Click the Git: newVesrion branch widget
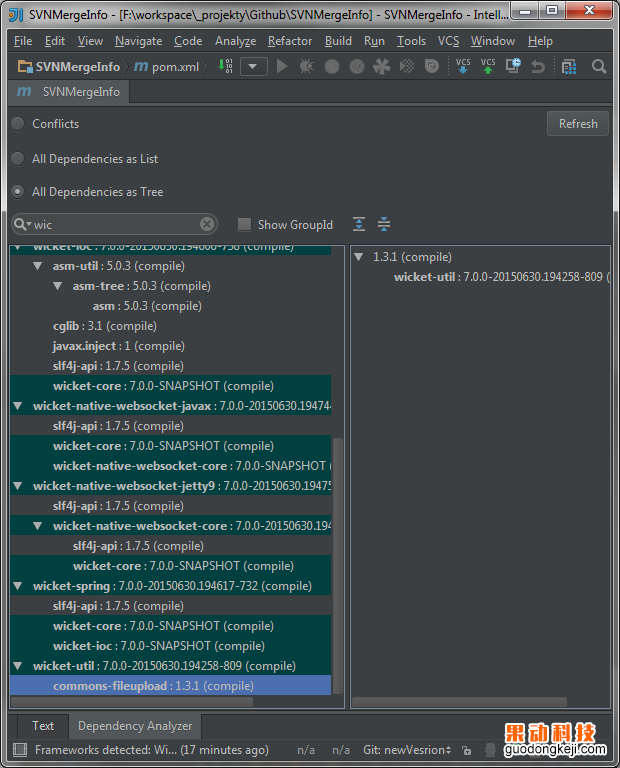The image size is (620, 768). [x=407, y=750]
